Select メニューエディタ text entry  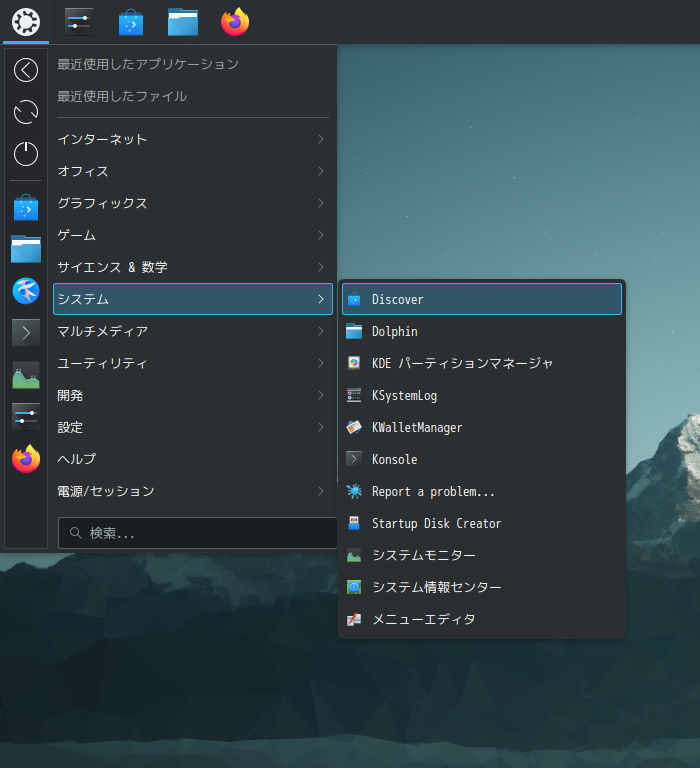pyautogui.click(x=424, y=619)
